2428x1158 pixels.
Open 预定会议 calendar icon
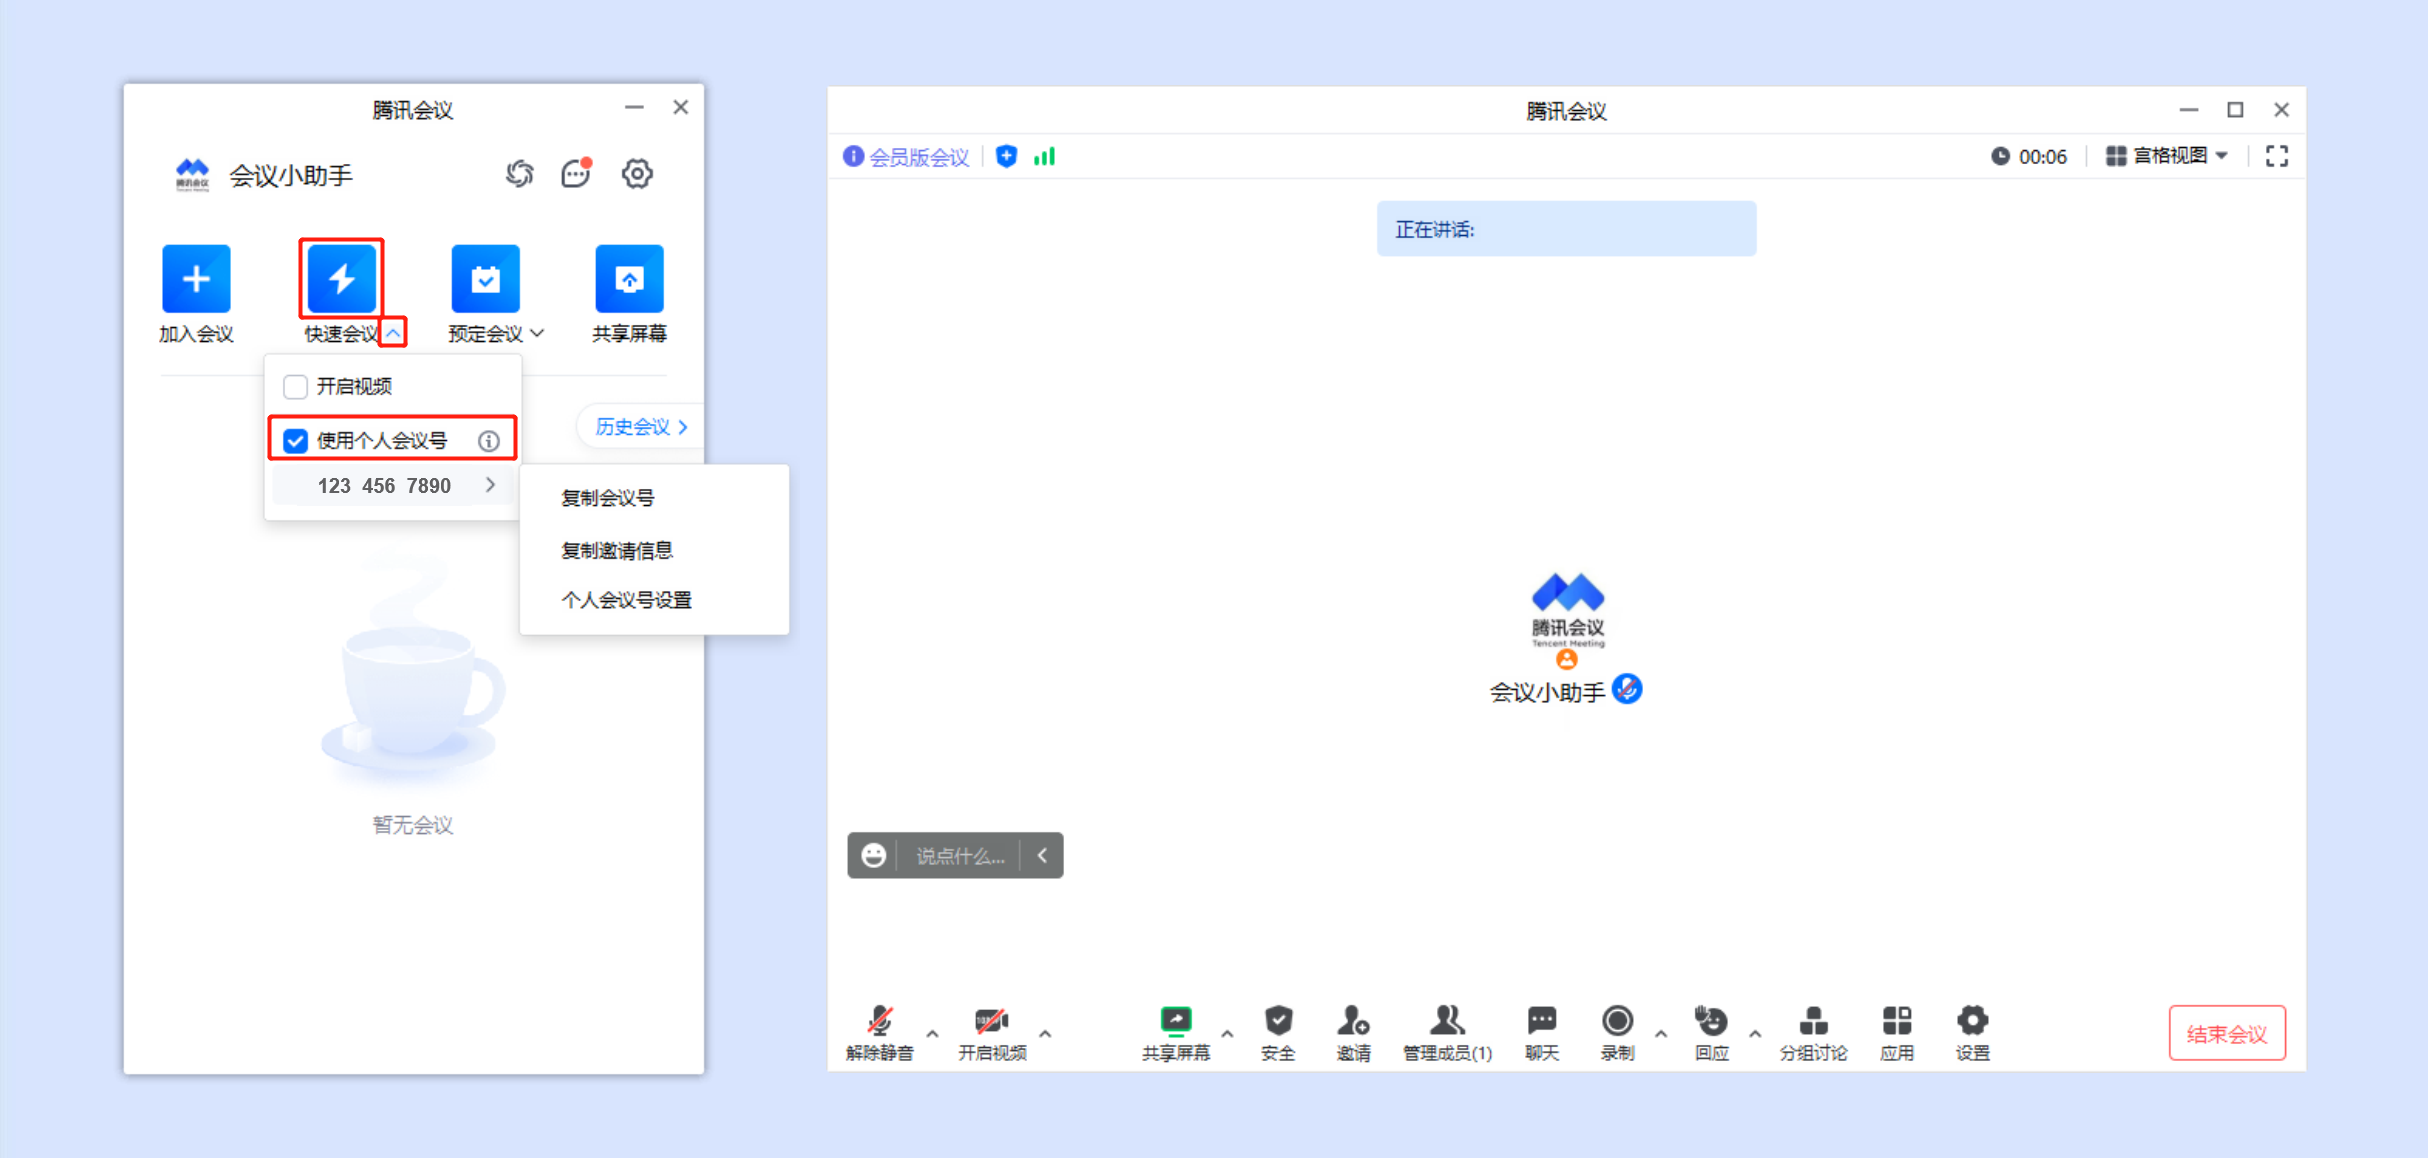coord(486,279)
